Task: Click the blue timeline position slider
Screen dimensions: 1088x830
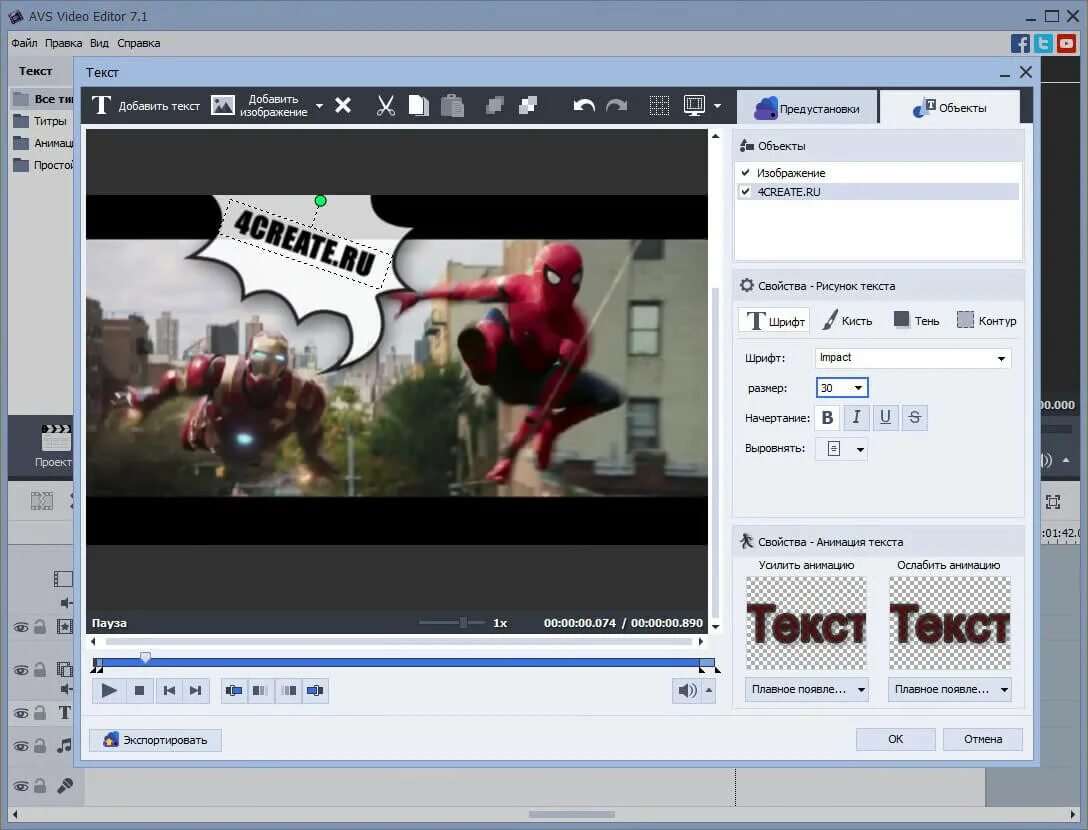Action: pyautogui.click(x=145, y=657)
